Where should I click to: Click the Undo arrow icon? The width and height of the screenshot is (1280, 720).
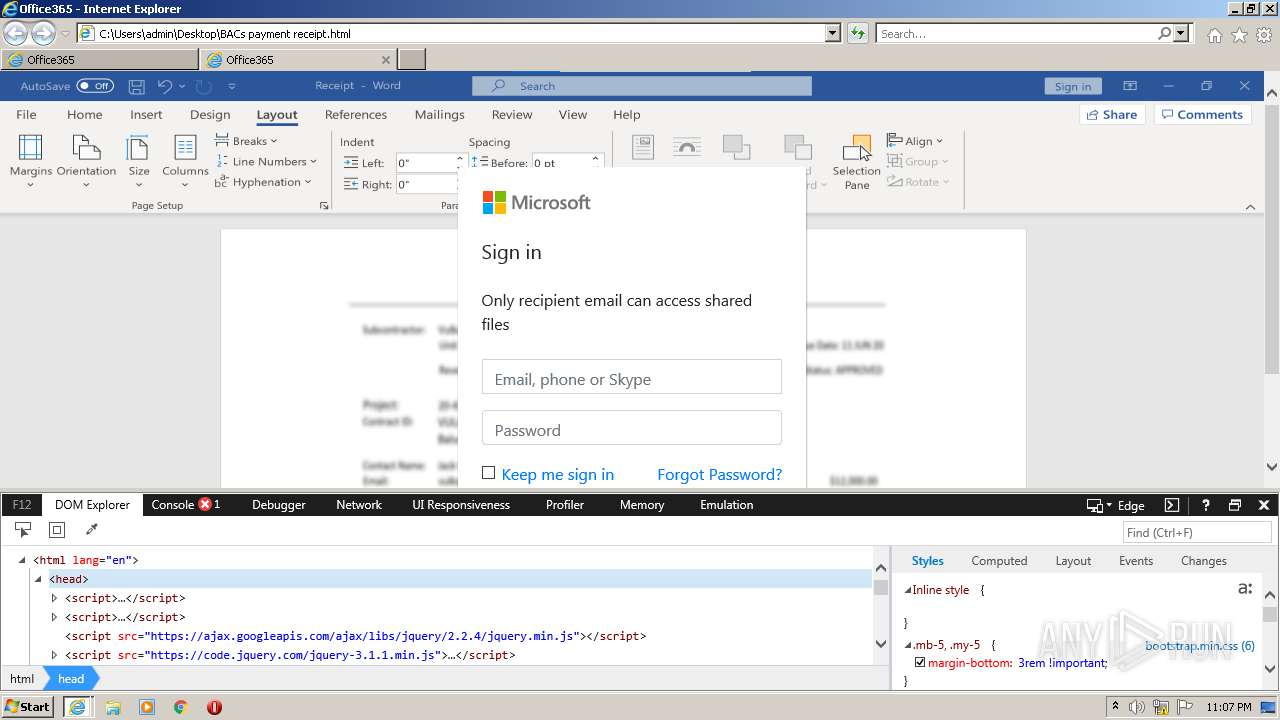(165, 86)
